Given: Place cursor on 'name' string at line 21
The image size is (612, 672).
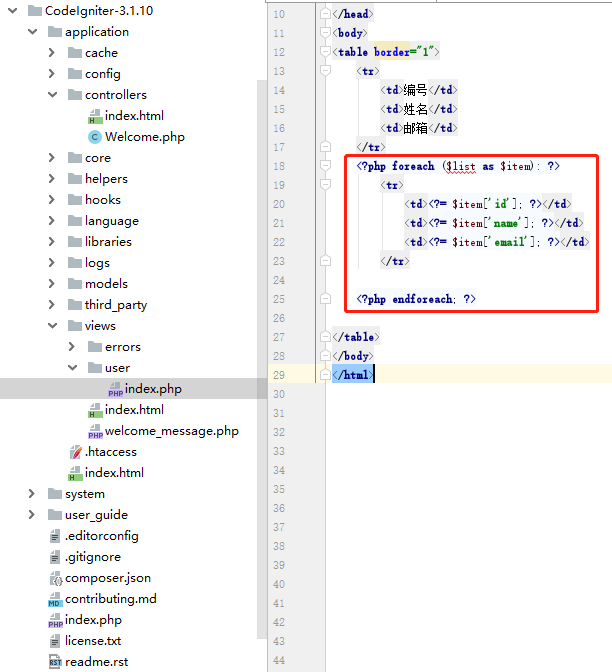Looking at the screenshot, I should [x=507, y=223].
